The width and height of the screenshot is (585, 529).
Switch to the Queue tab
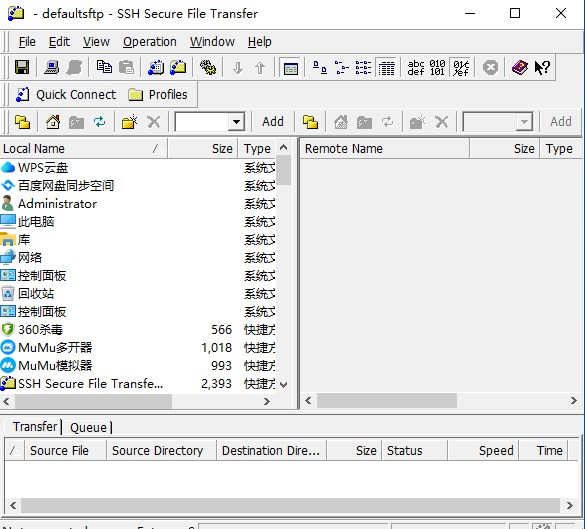[x=89, y=428]
